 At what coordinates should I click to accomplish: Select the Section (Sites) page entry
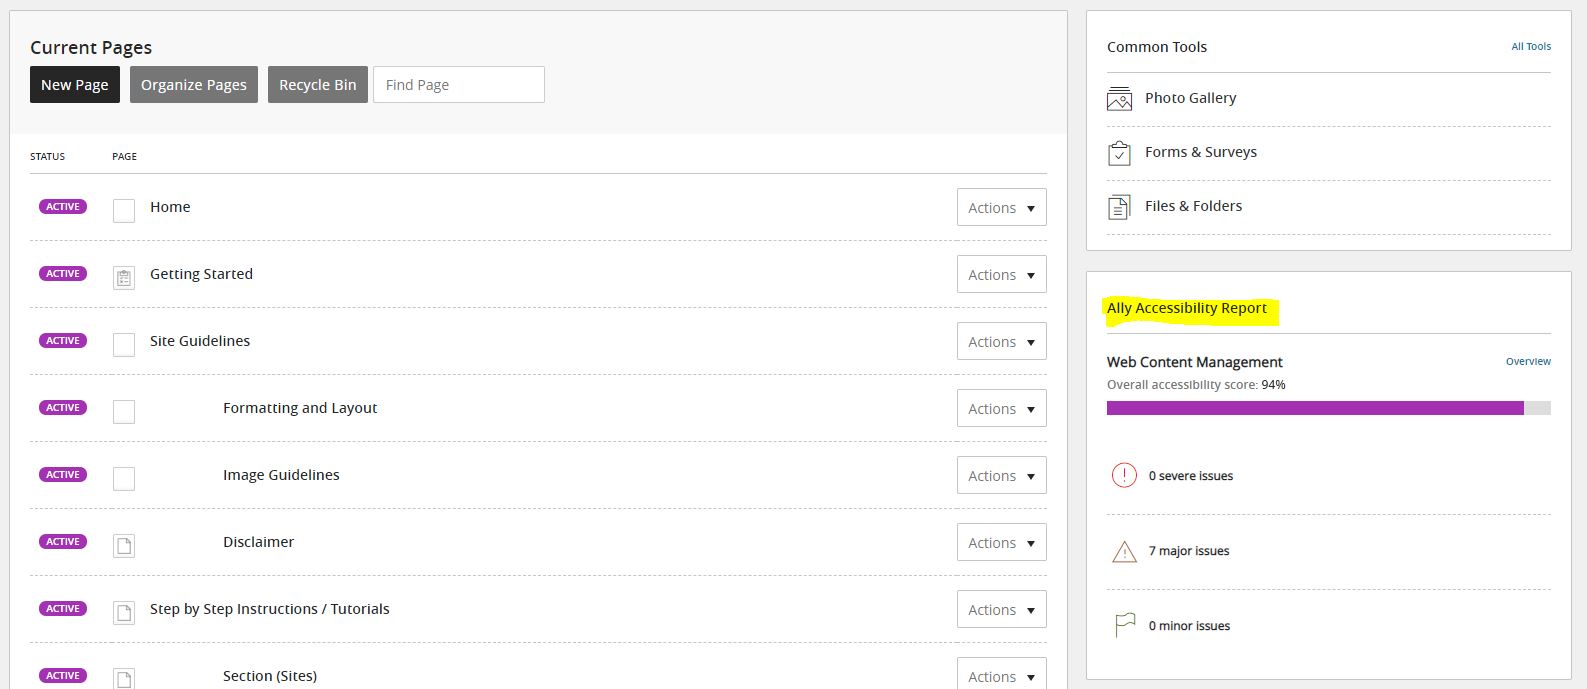tap(270, 676)
